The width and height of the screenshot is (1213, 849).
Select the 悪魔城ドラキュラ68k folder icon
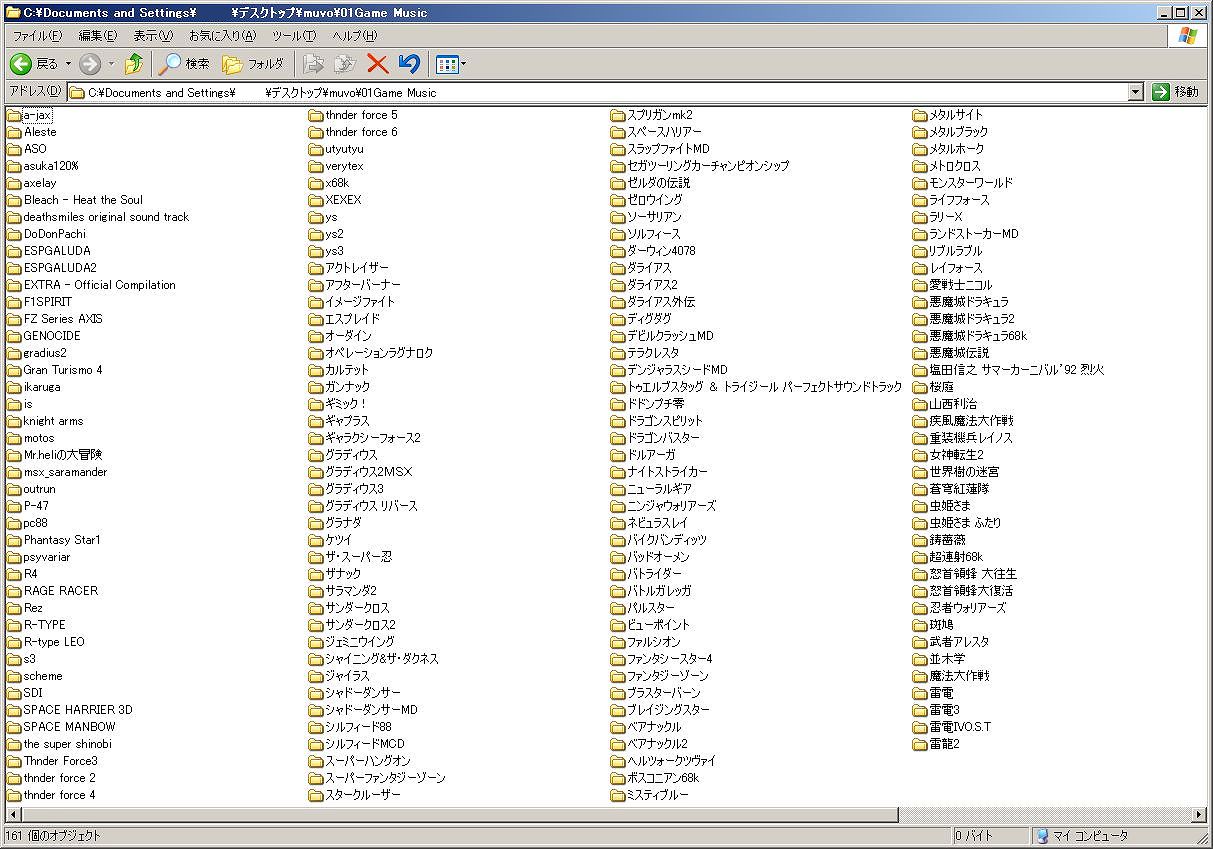point(919,336)
